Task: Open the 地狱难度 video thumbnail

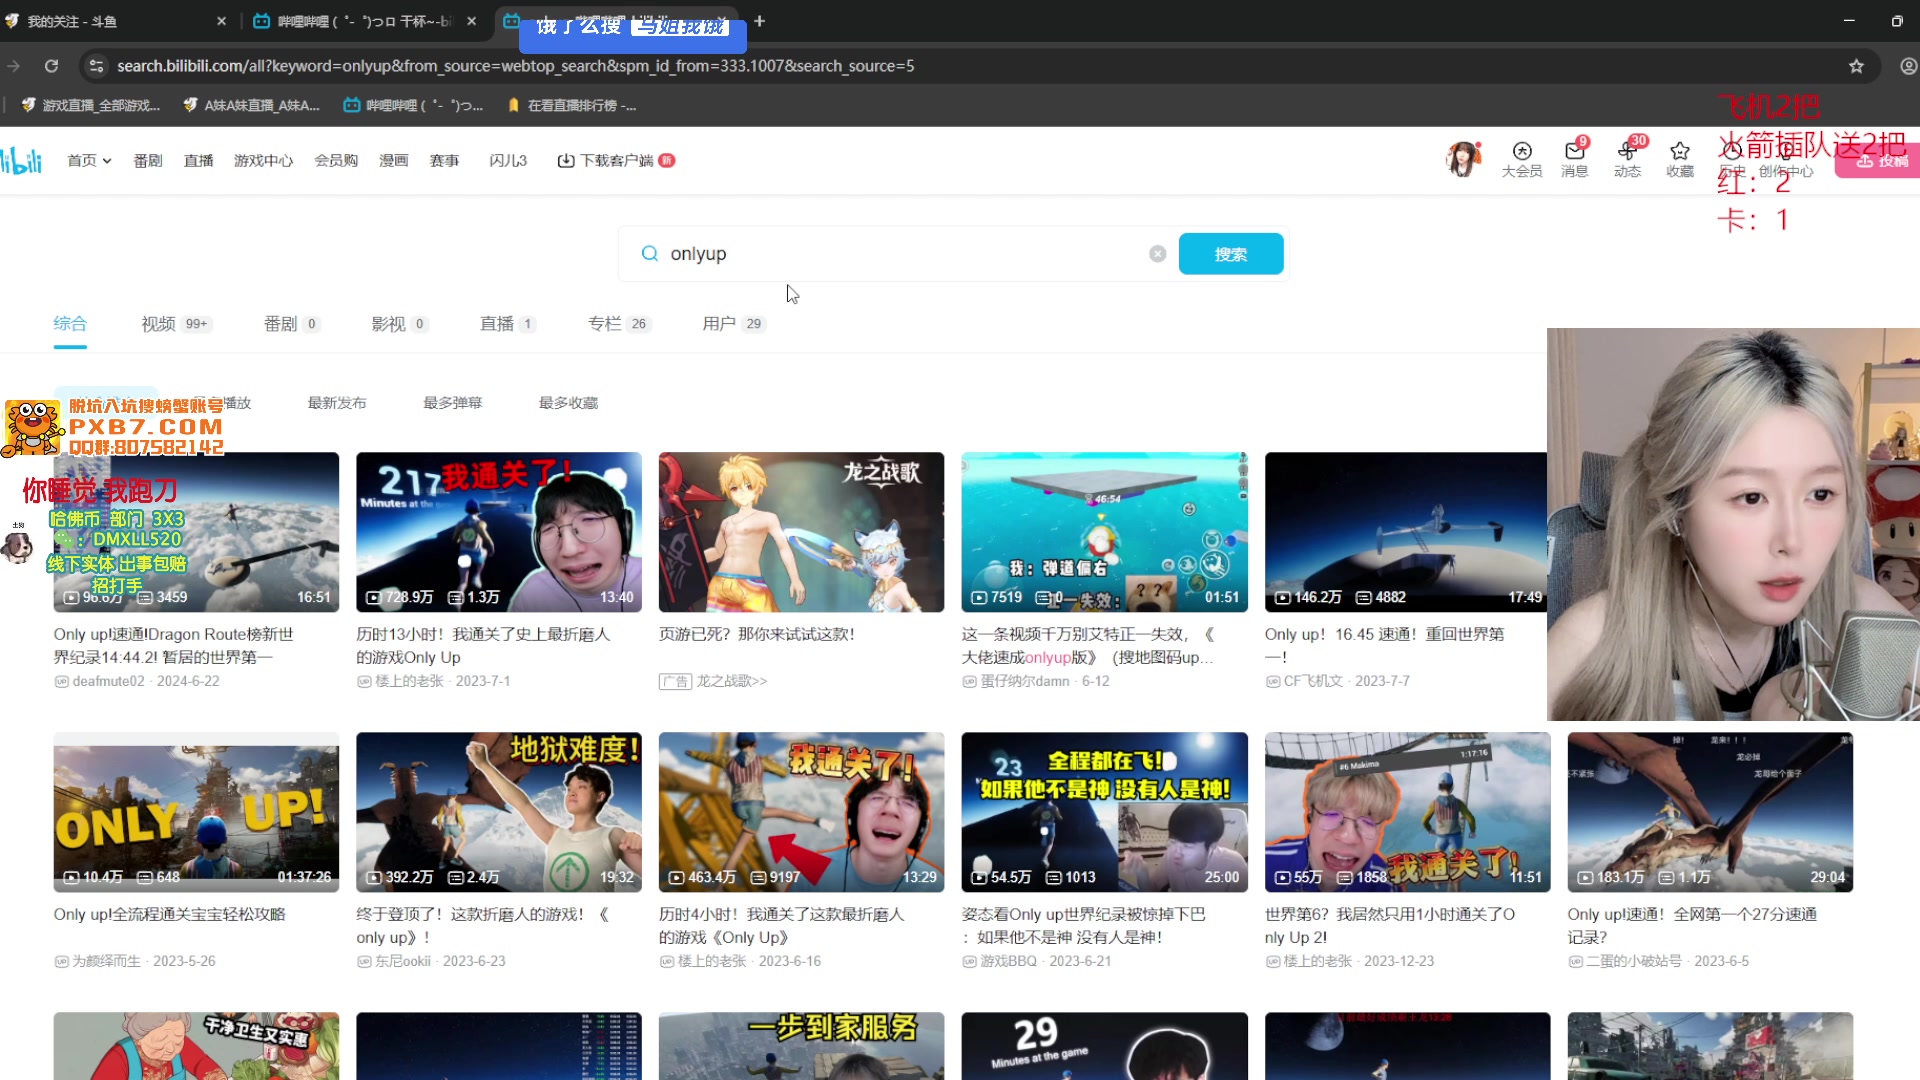Action: coord(499,812)
